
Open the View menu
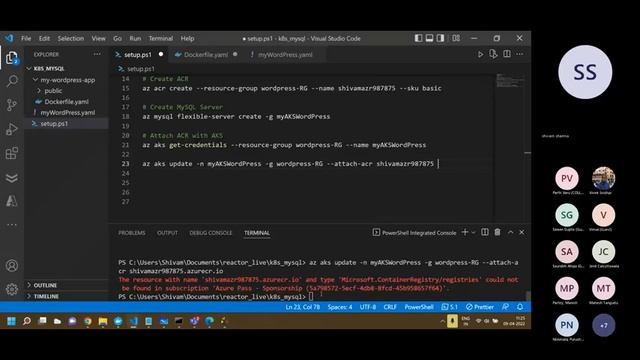click(x=98, y=38)
